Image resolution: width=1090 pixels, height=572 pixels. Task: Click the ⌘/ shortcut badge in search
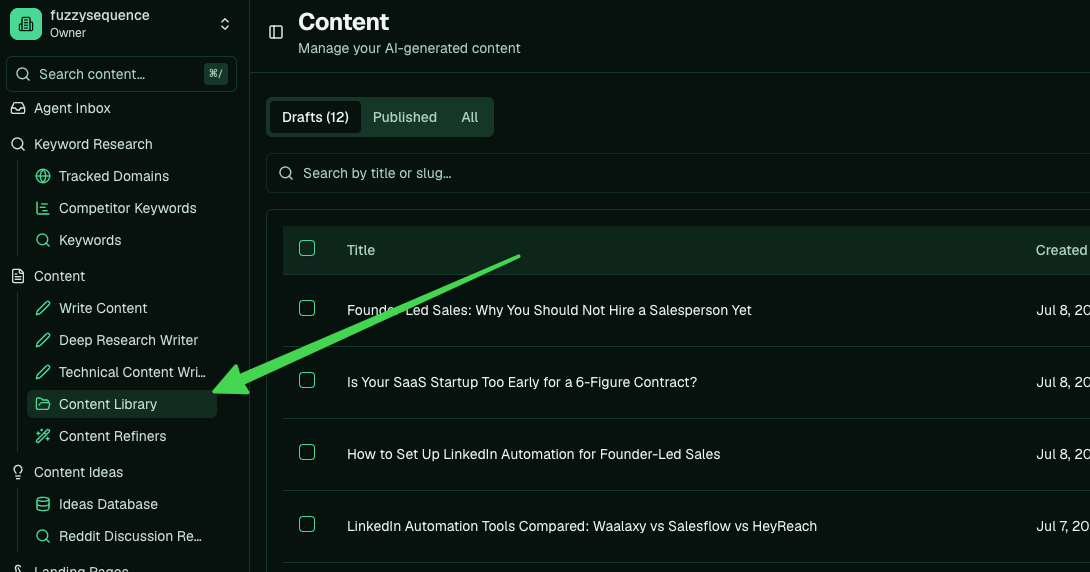pyautogui.click(x=215, y=74)
